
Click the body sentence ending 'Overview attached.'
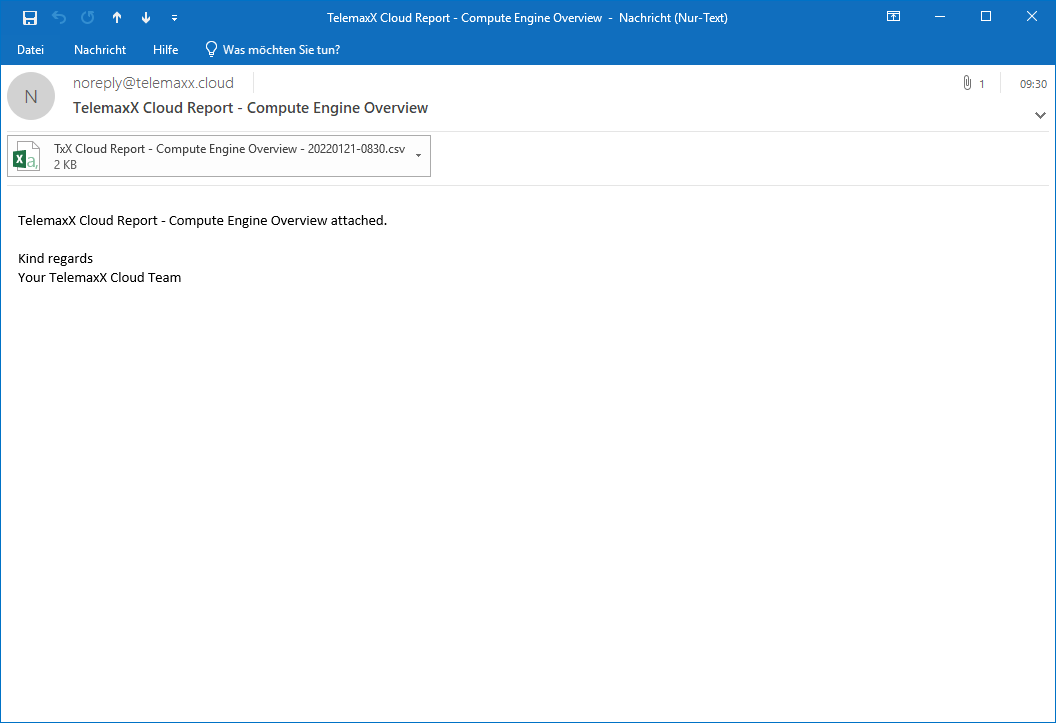(203, 221)
